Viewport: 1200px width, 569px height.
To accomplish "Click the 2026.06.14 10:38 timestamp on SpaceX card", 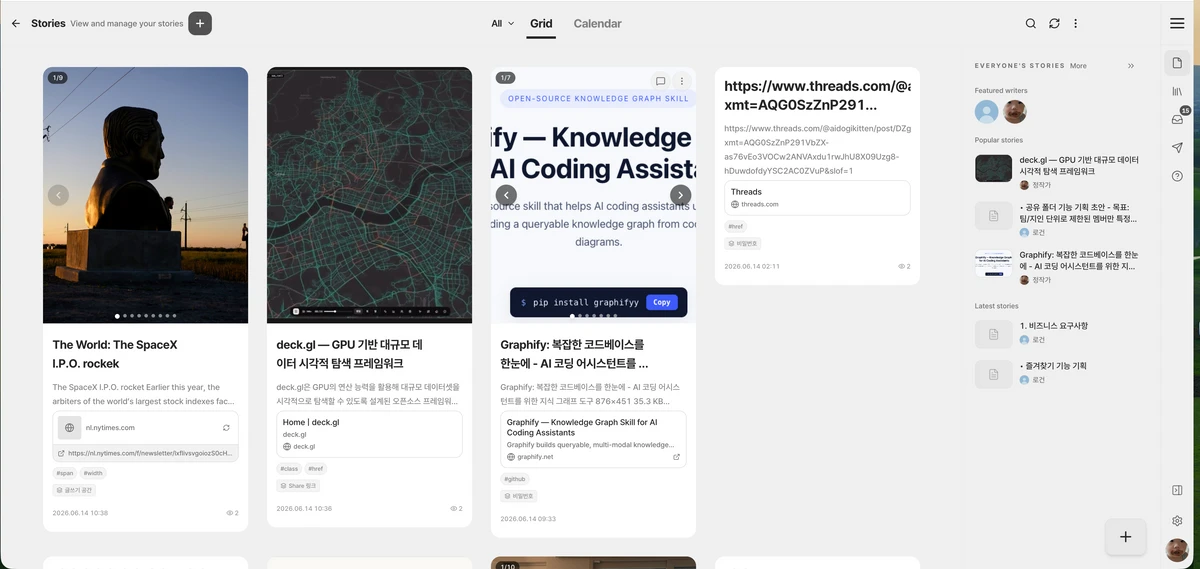I will tap(80, 513).
